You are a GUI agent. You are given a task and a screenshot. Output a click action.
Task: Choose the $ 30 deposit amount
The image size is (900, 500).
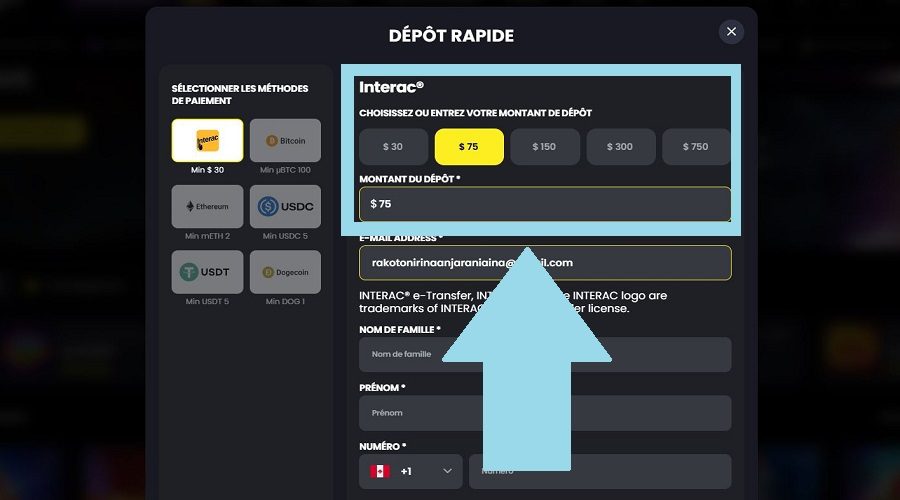pos(393,147)
